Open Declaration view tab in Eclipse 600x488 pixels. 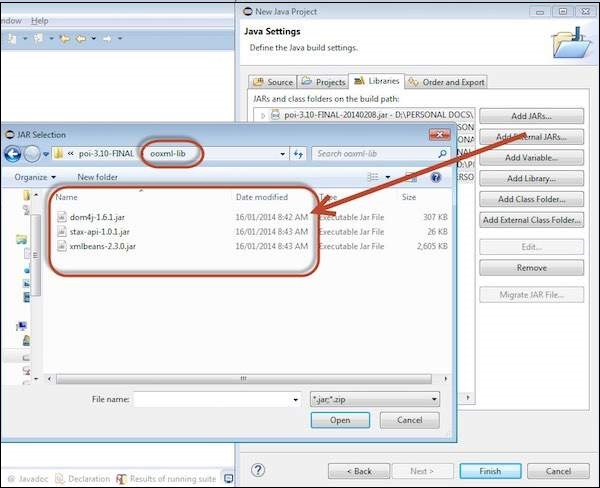click(83, 479)
